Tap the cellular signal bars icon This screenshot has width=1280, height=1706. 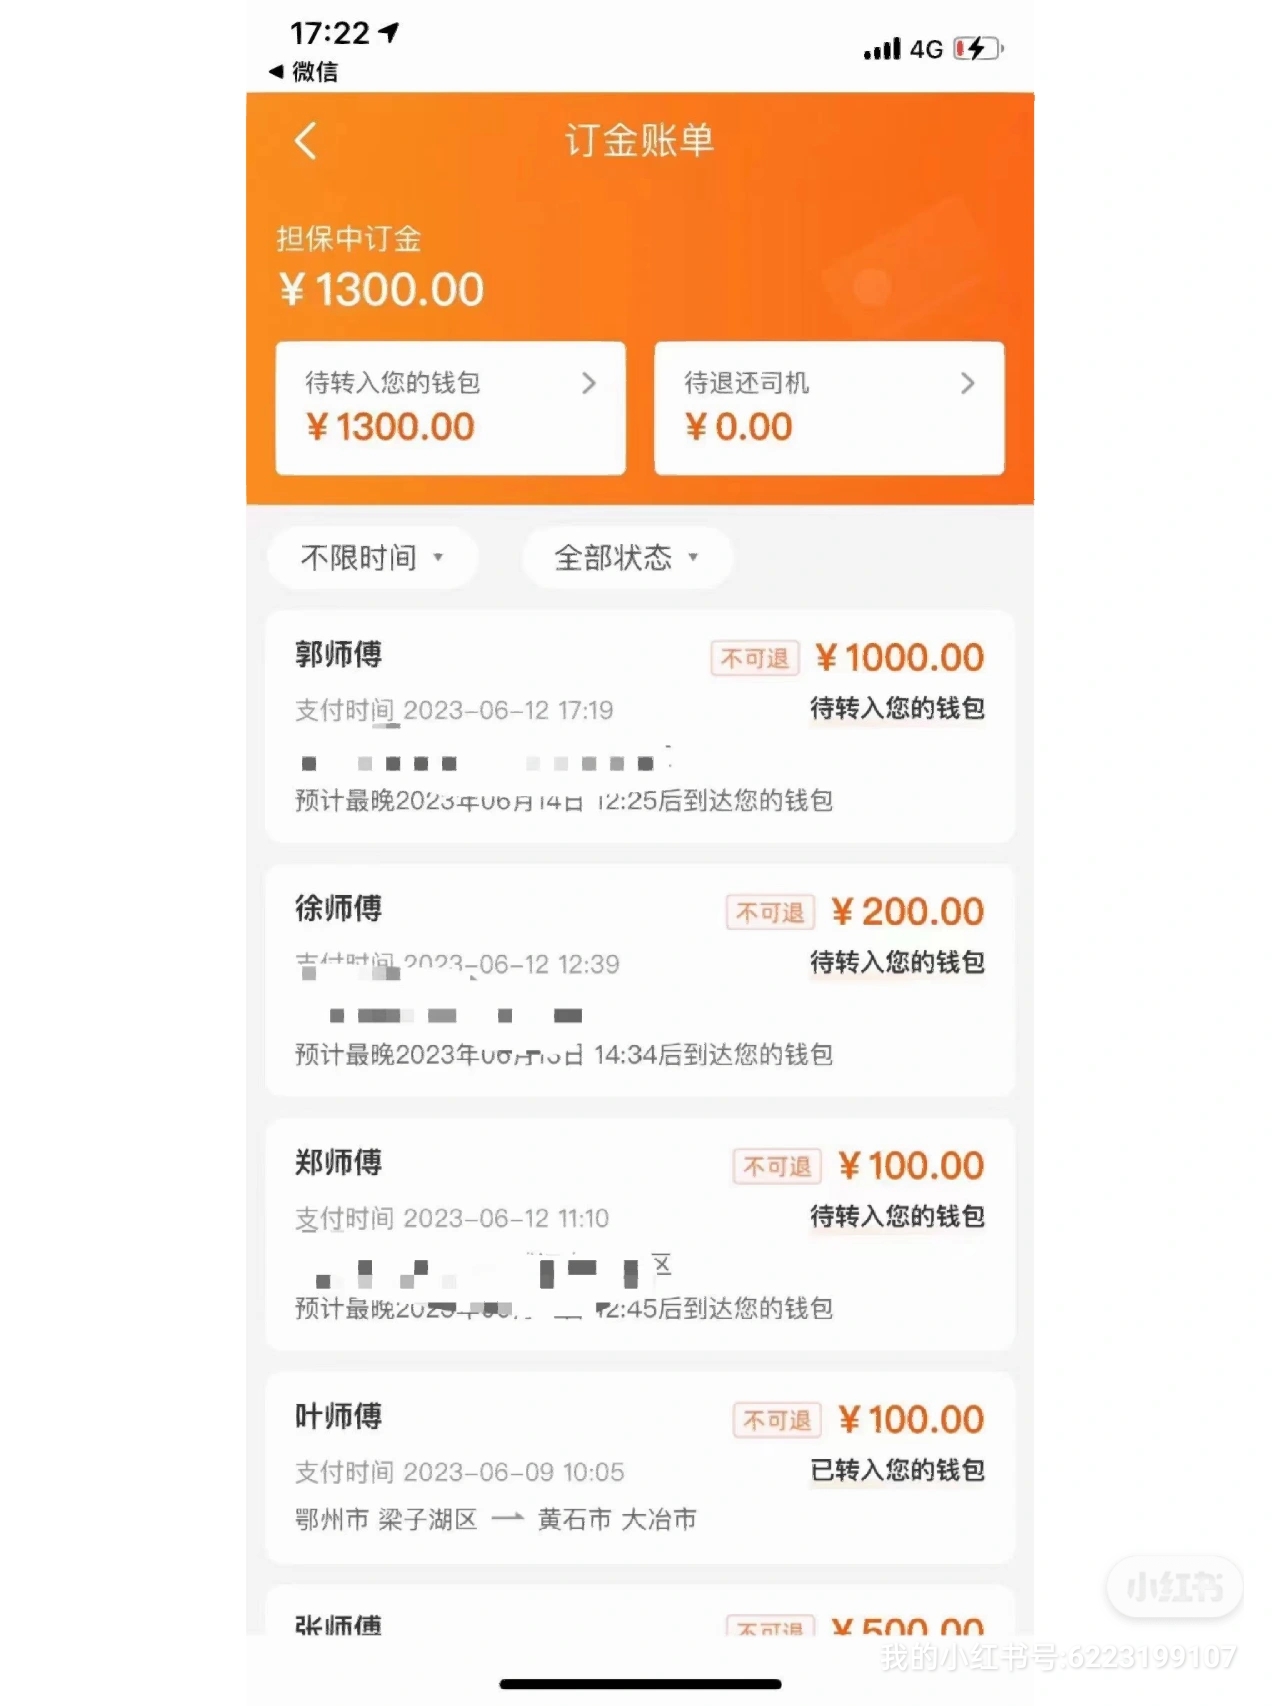[x=882, y=49]
